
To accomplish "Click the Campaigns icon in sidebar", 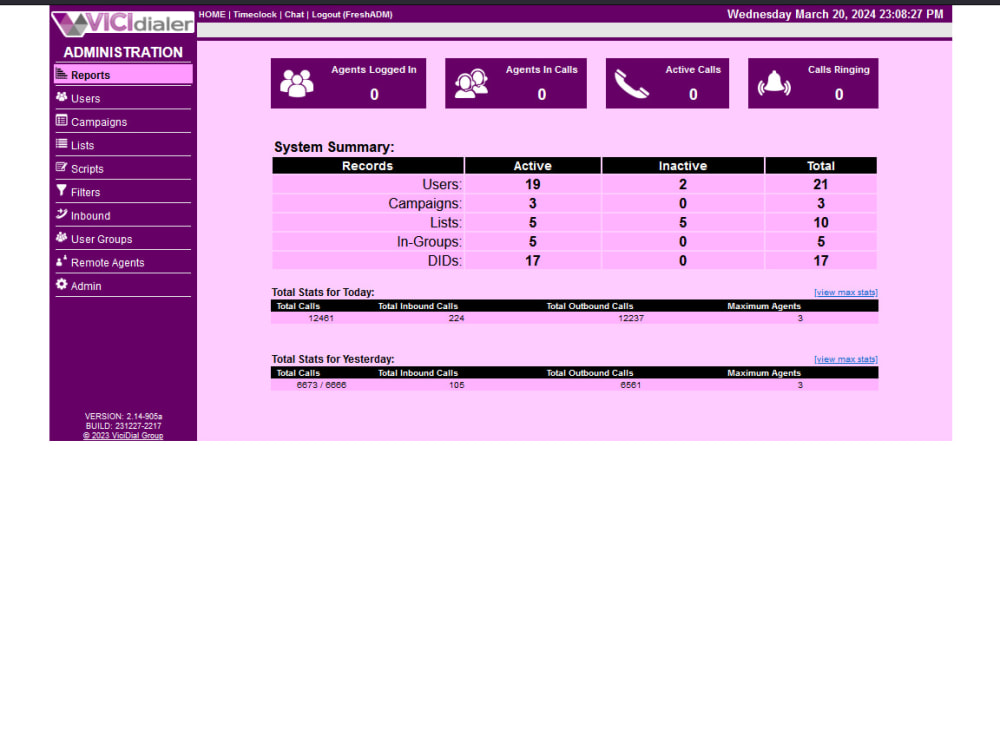I will 61,121.
